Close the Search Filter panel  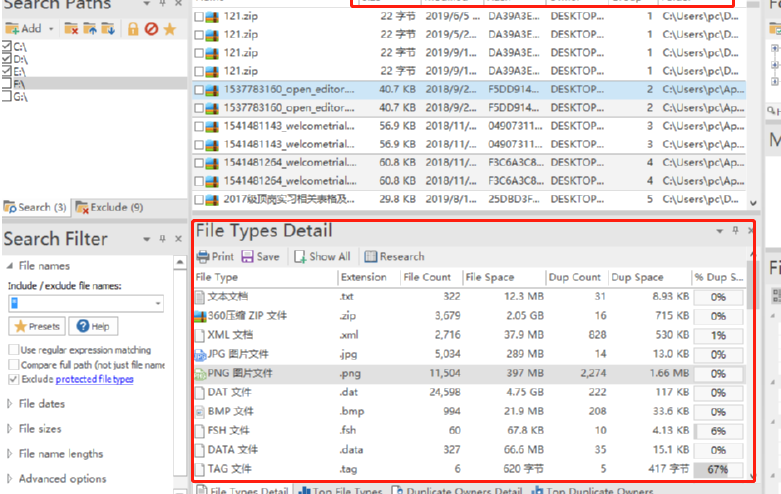pyautogui.click(x=179, y=239)
